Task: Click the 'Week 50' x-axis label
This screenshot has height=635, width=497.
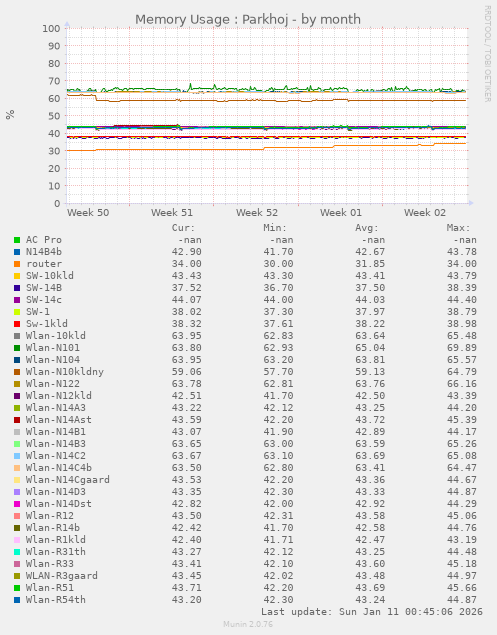Action: (x=88, y=213)
